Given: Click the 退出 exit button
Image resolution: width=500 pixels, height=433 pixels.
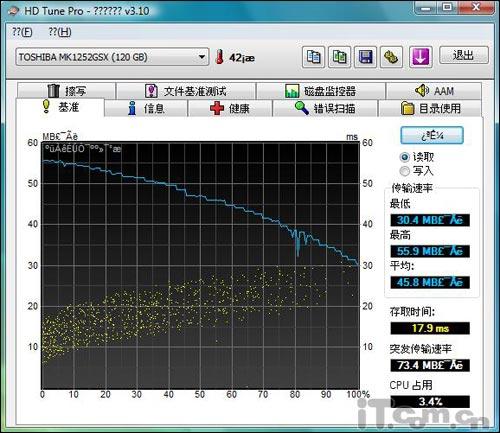Looking at the screenshot, I should [x=464, y=55].
